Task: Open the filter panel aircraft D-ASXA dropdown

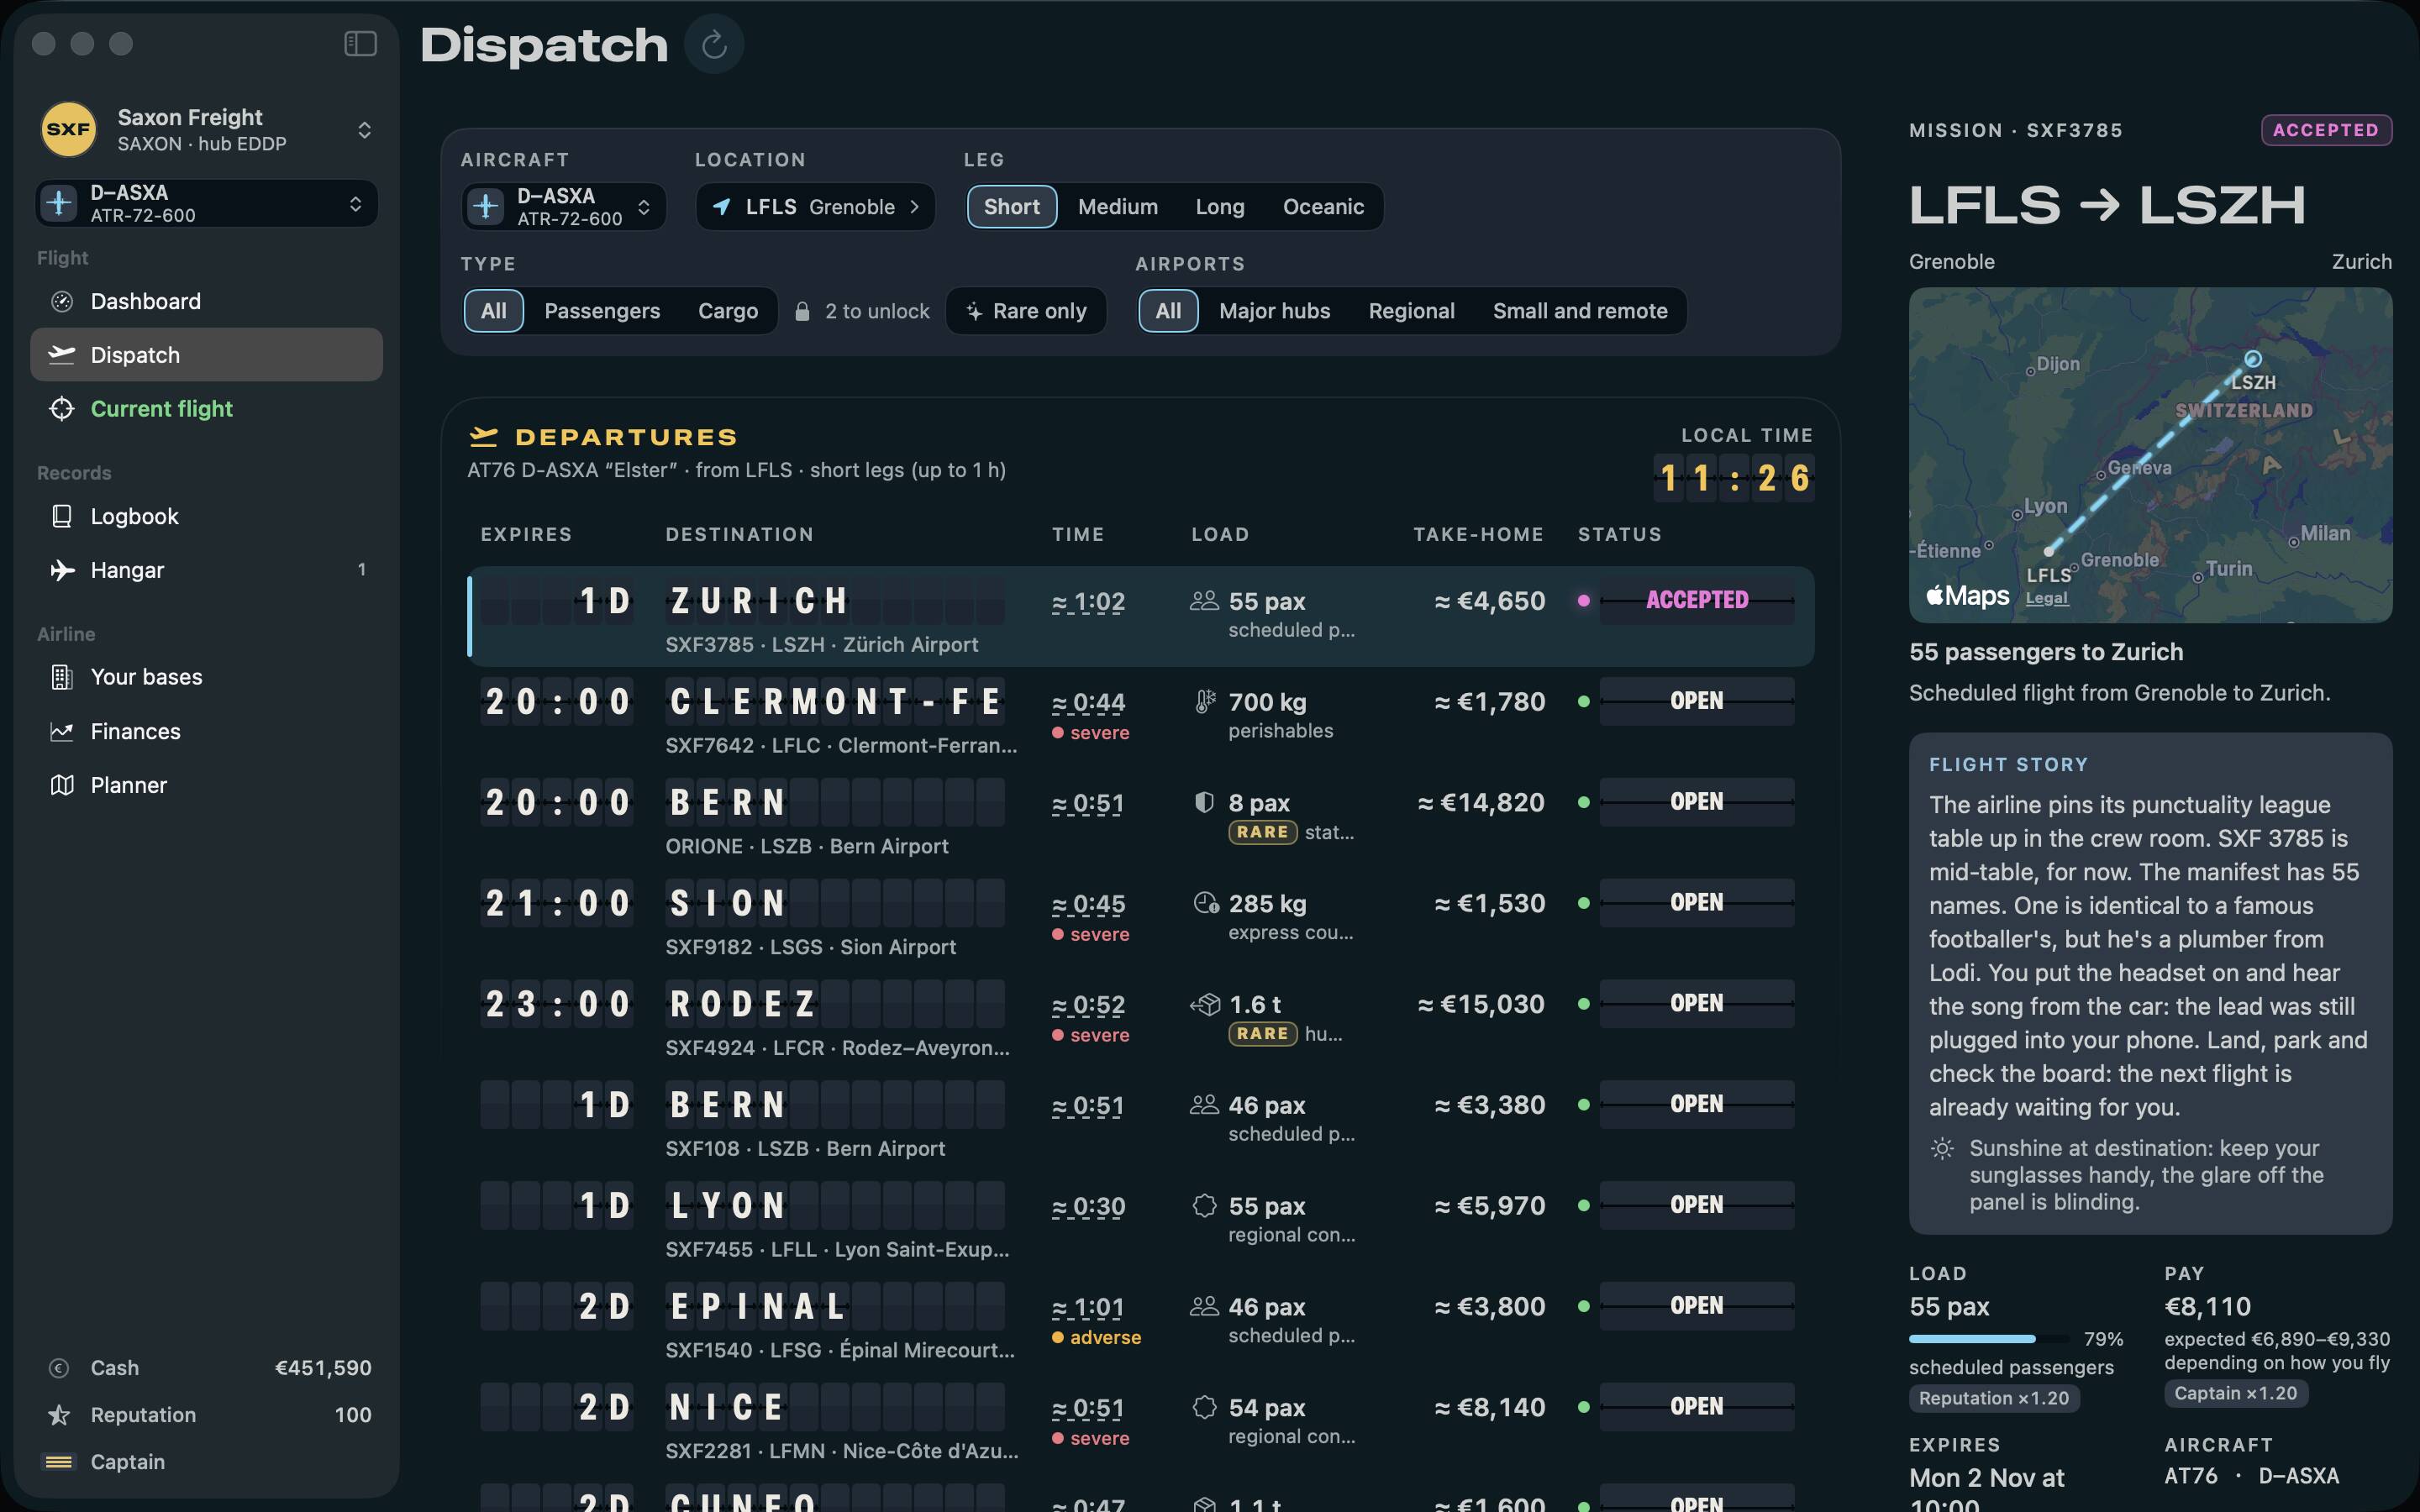Action: 564,207
